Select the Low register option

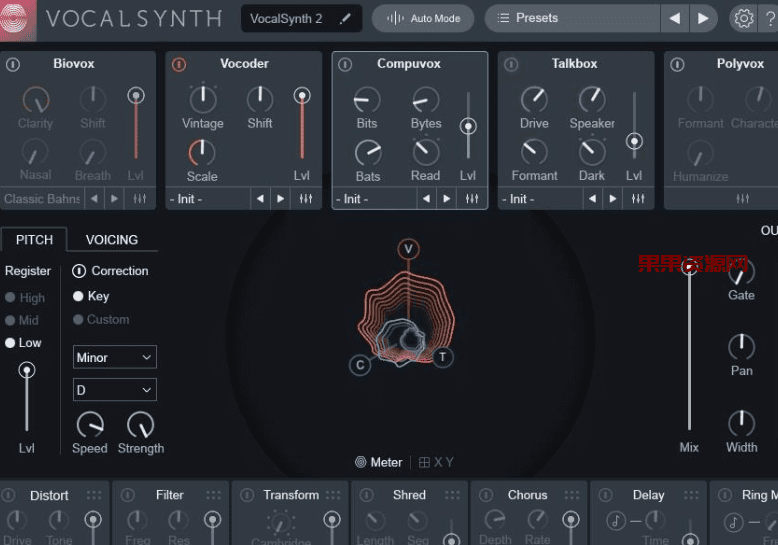point(23,343)
